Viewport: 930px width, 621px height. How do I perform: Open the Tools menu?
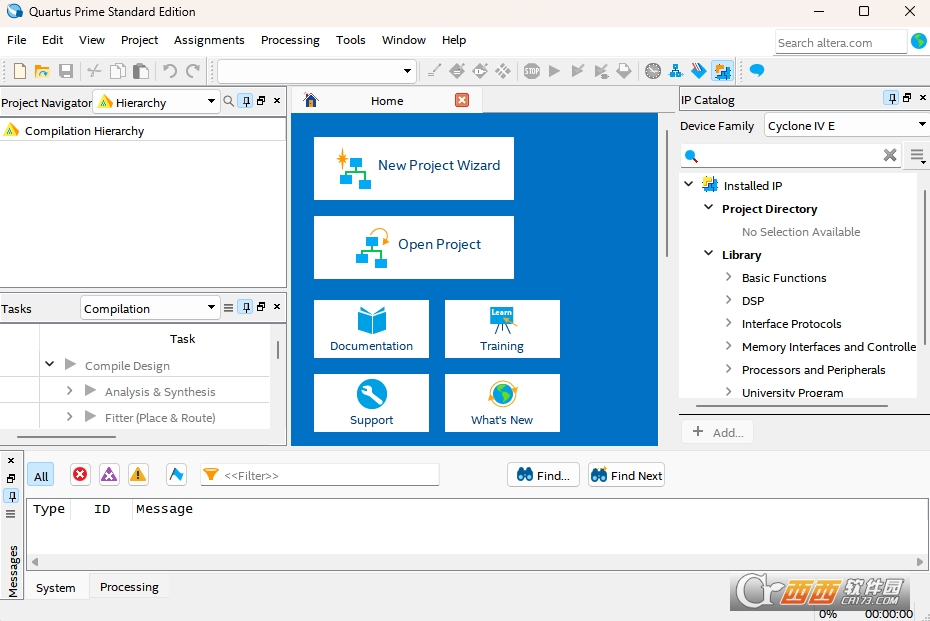point(351,40)
